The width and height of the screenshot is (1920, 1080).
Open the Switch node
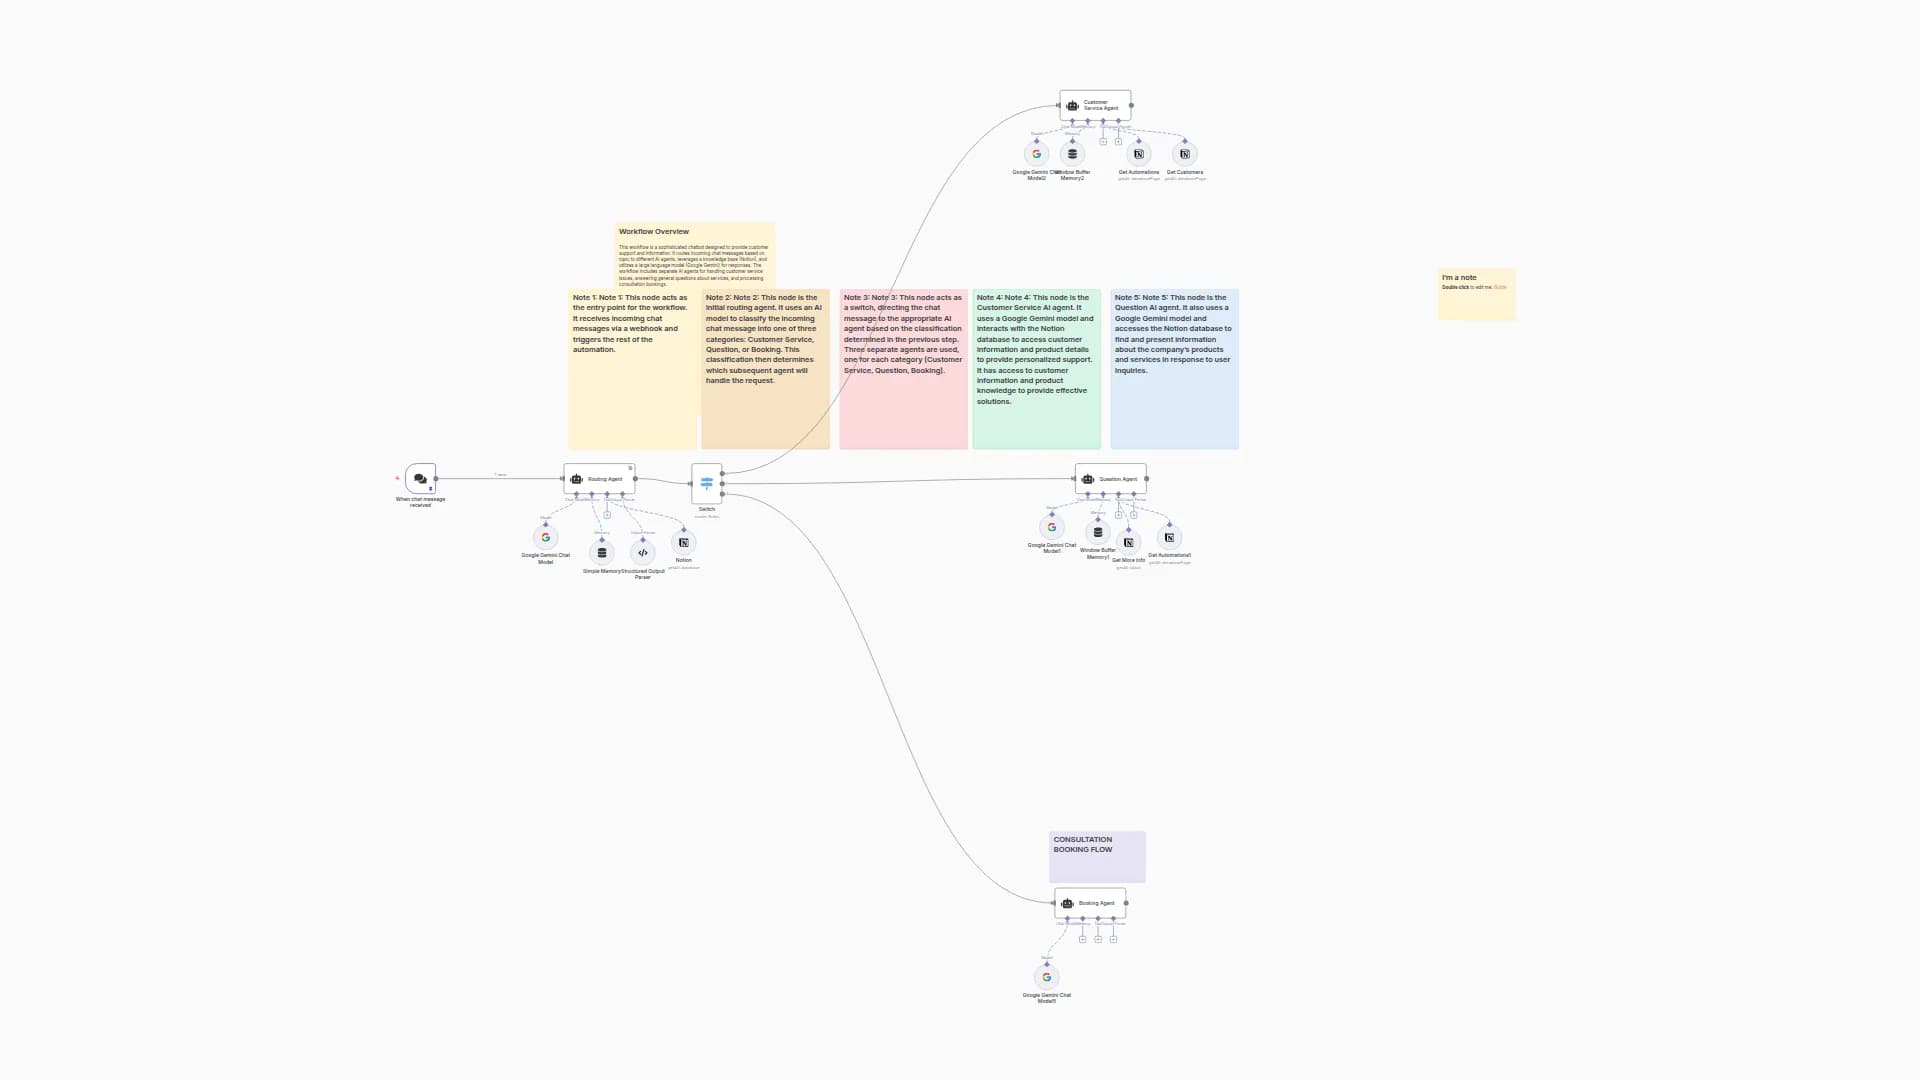(706, 484)
